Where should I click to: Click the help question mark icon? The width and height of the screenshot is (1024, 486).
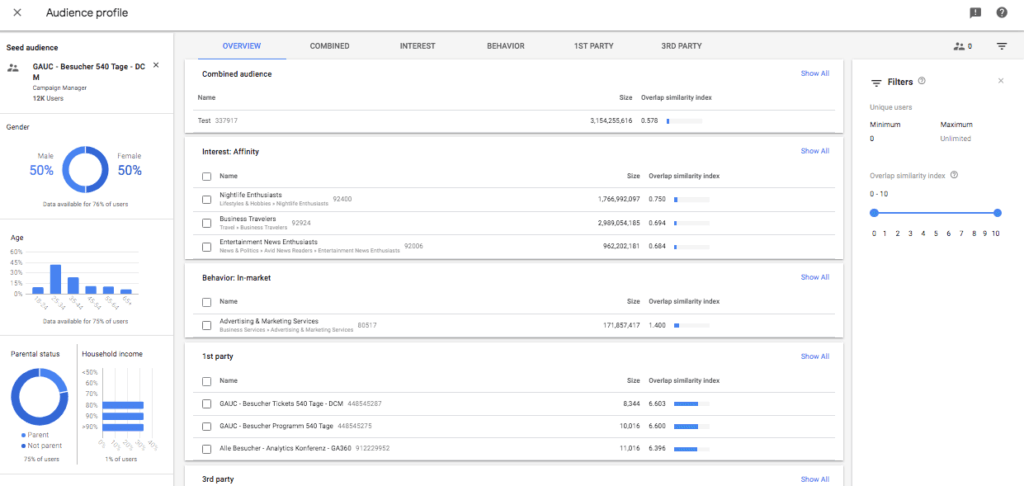point(1001,13)
